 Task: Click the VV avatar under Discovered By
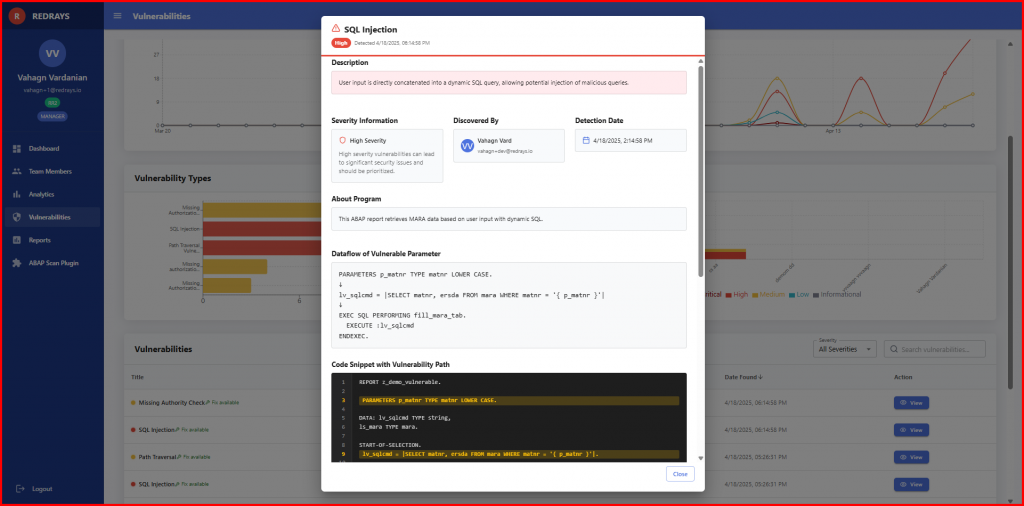point(467,146)
